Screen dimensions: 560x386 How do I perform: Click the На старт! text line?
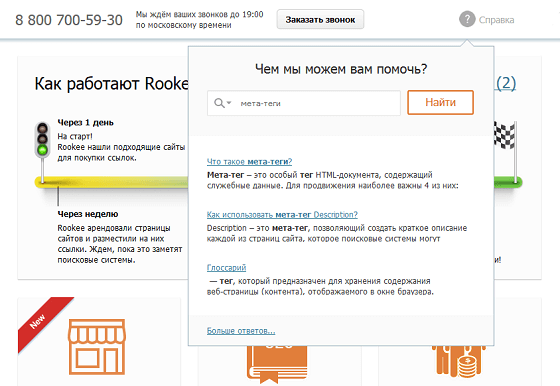coord(75,136)
